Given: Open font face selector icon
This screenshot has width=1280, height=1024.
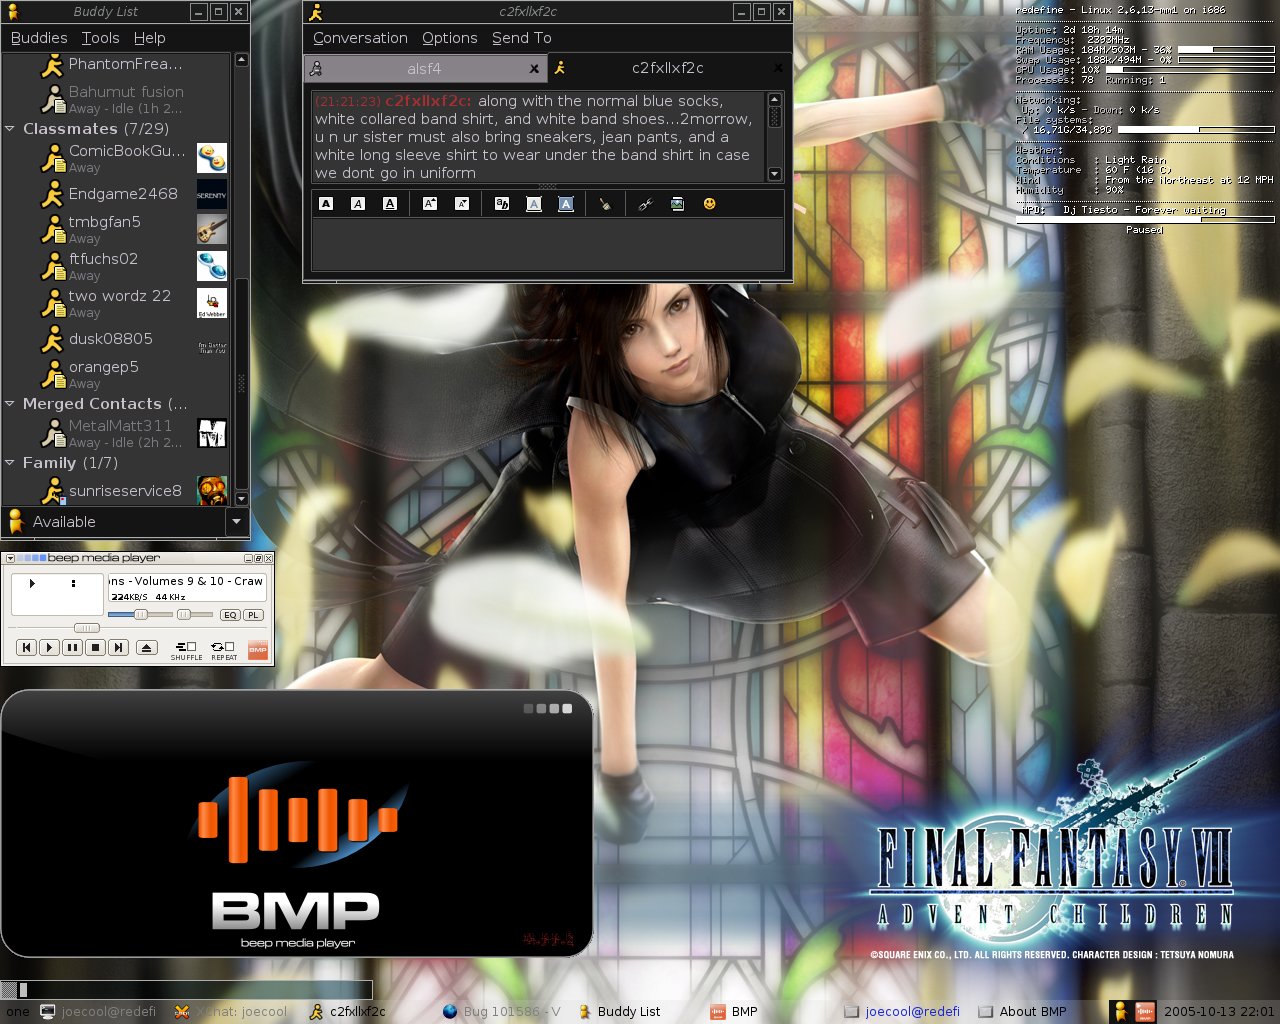Looking at the screenshot, I should [502, 204].
